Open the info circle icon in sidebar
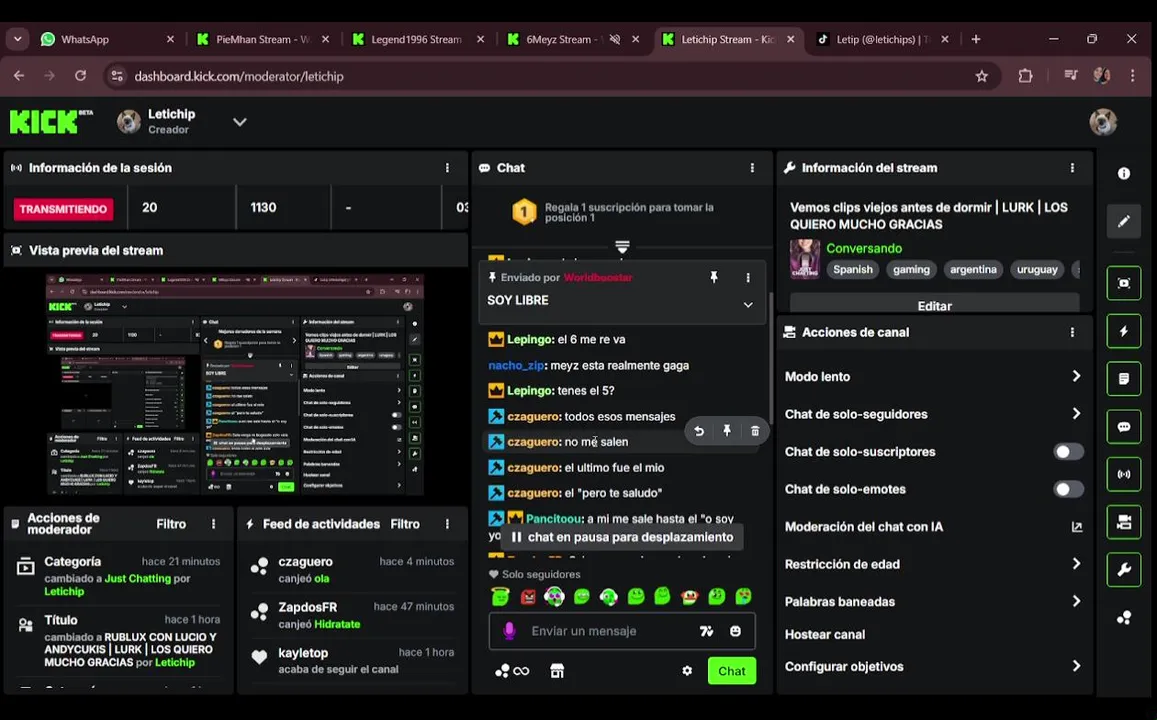 (x=1123, y=173)
